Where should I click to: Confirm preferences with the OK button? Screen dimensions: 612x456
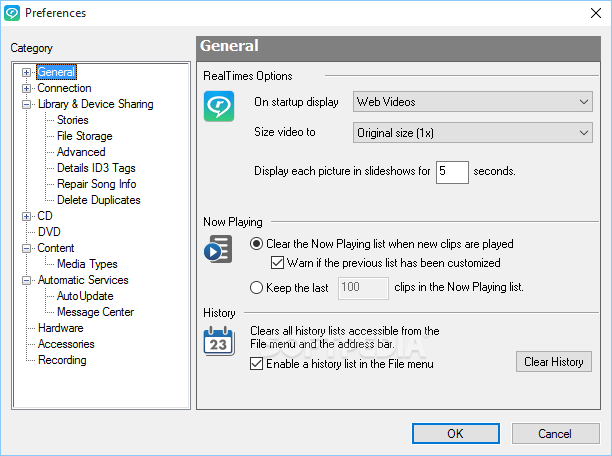click(455, 434)
